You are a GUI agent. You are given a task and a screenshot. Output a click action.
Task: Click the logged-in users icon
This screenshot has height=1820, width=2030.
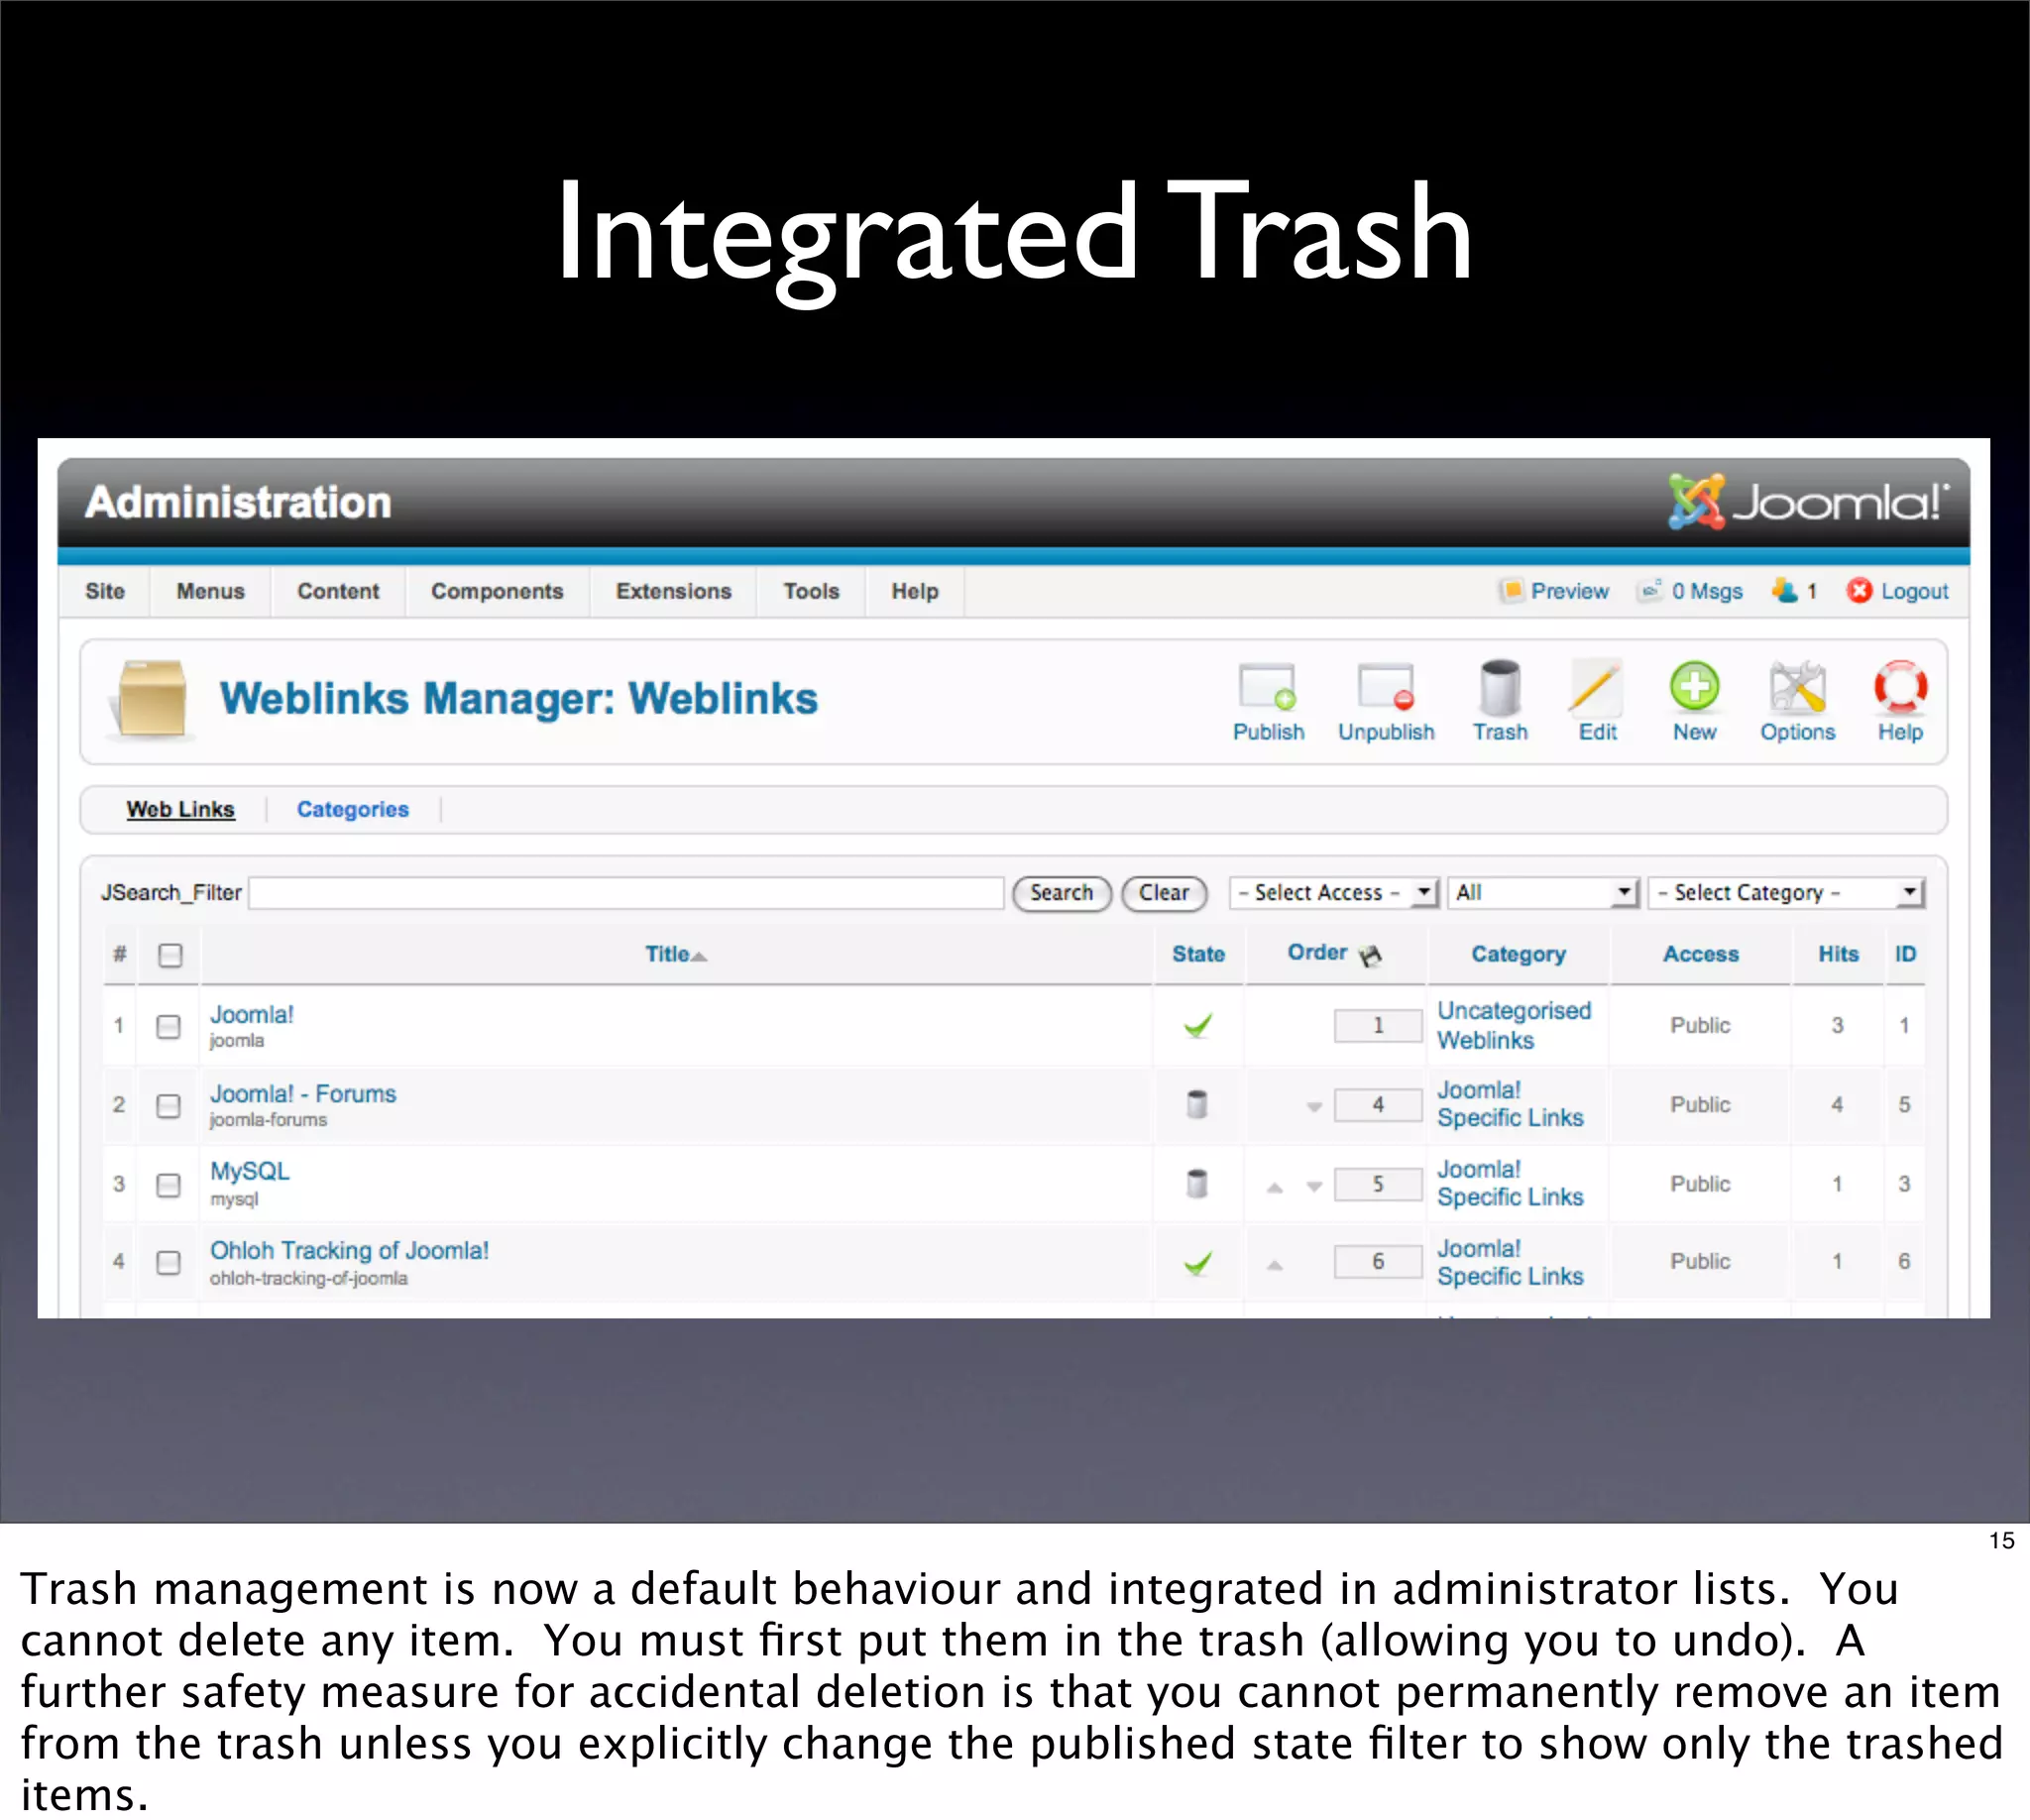point(1785,591)
